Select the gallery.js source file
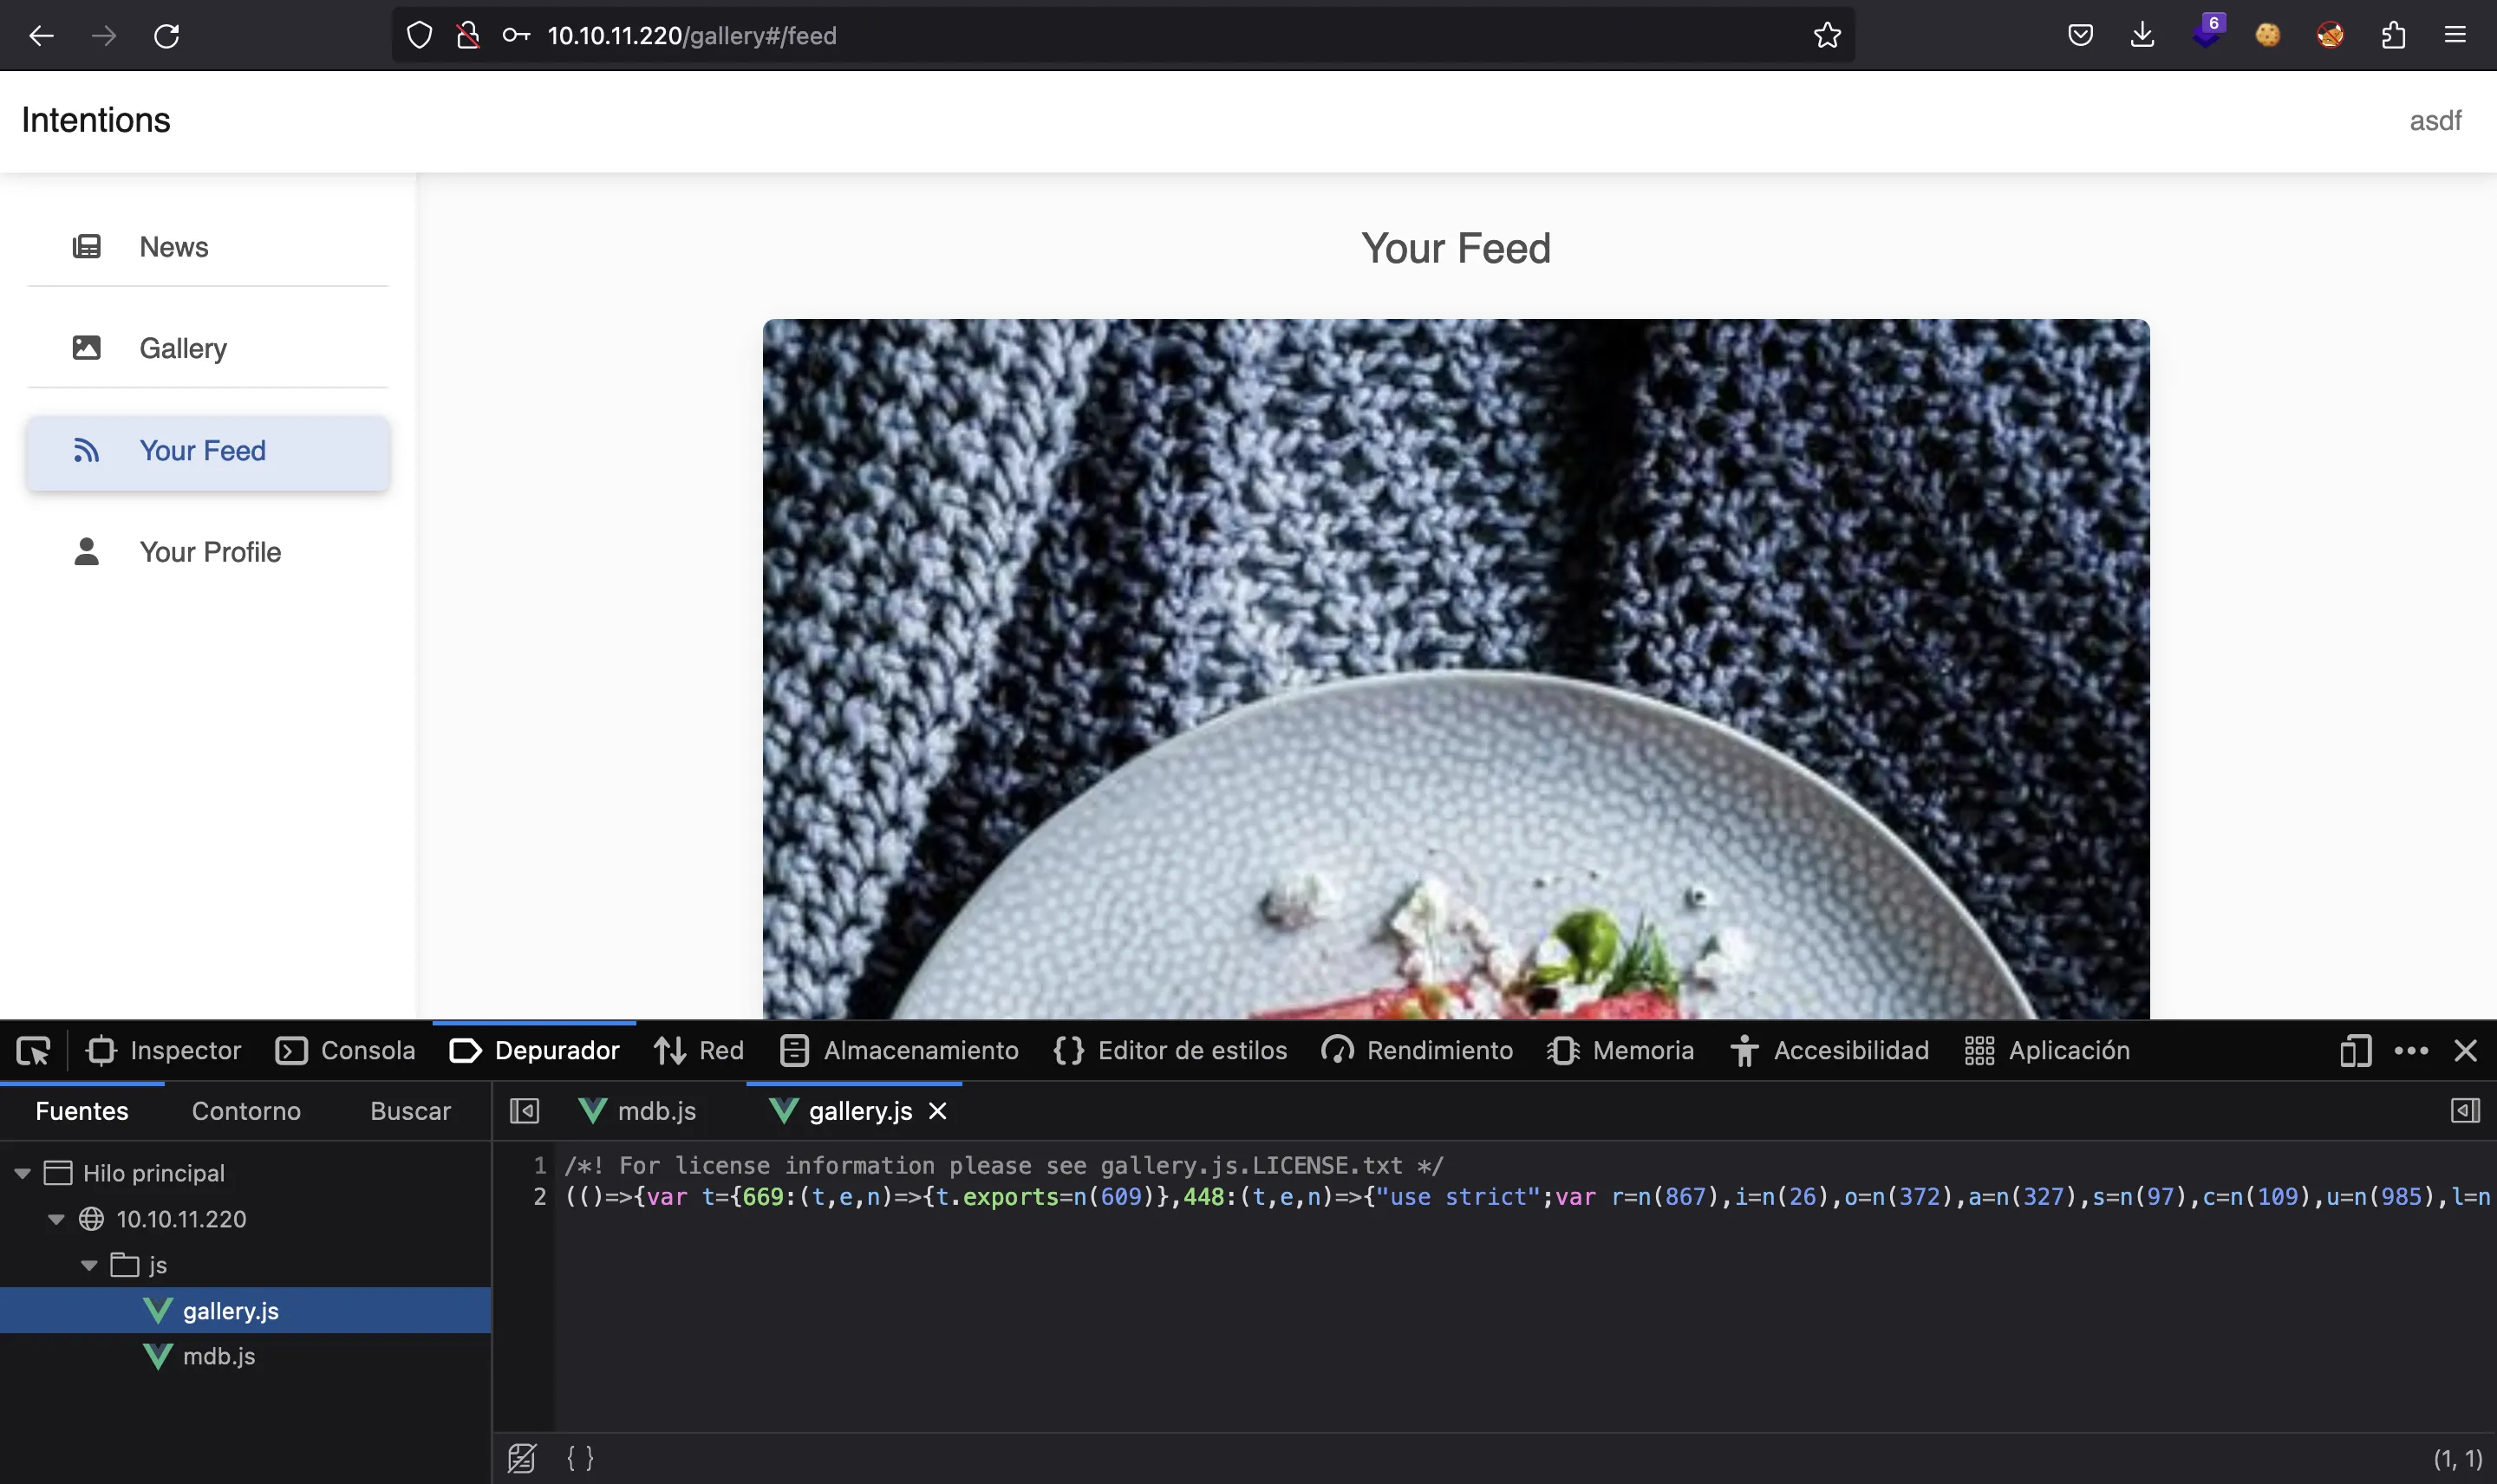Screen dimensions: 2497x1484 click(230, 1311)
